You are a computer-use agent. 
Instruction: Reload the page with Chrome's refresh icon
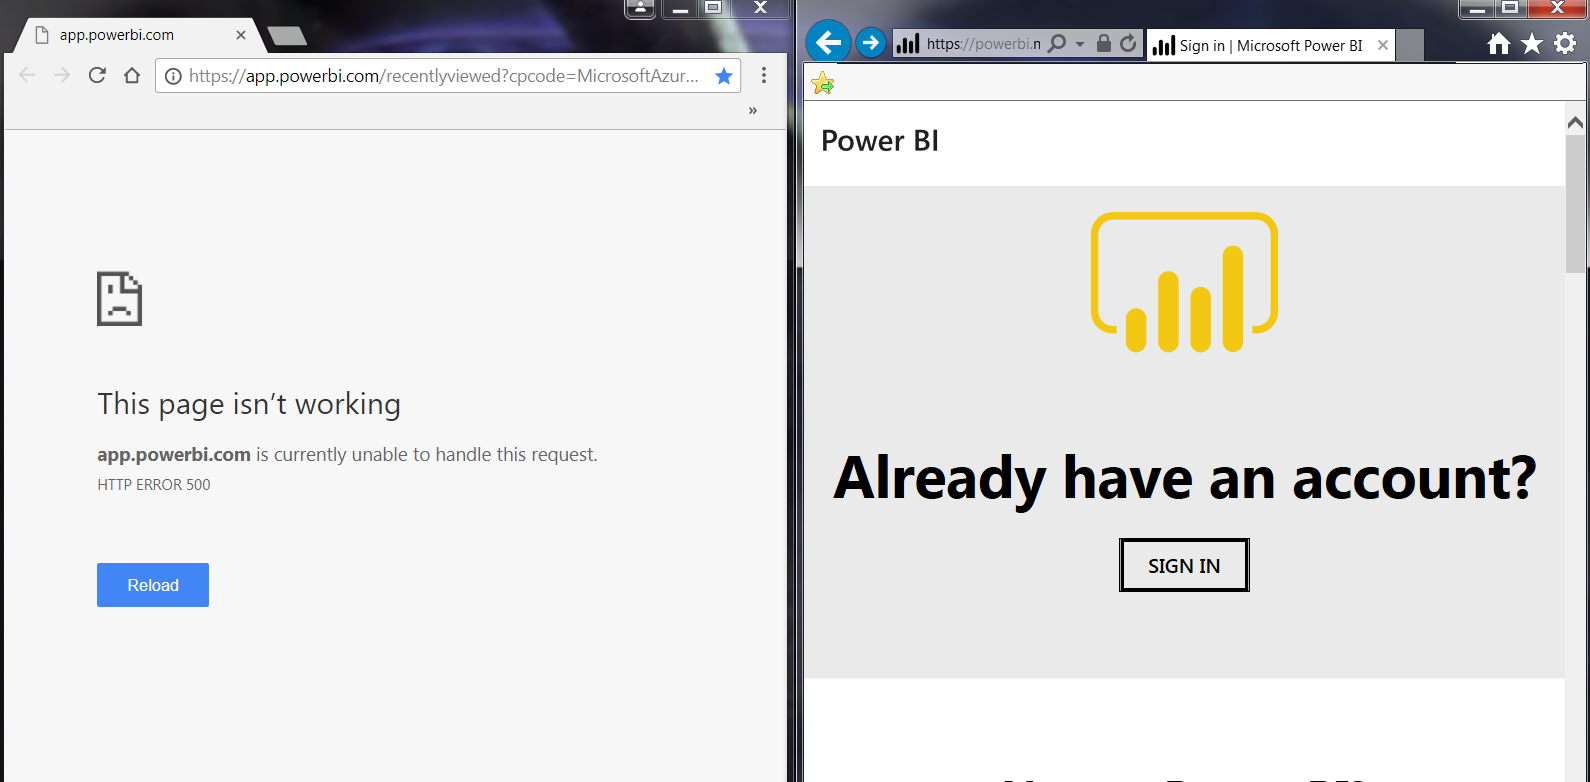(x=97, y=75)
